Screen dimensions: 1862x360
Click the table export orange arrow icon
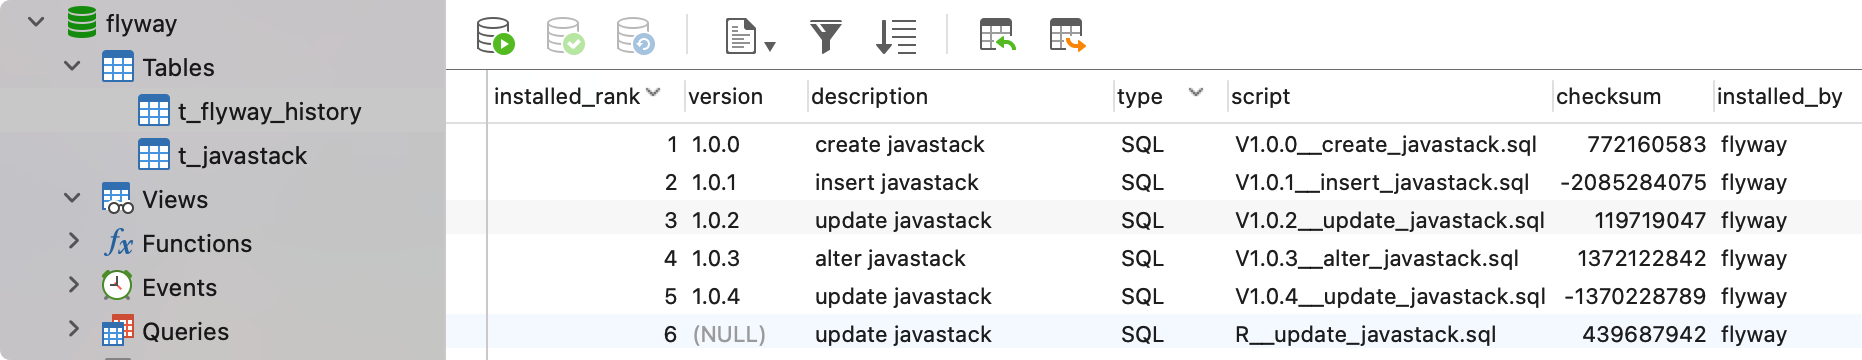1067,36
